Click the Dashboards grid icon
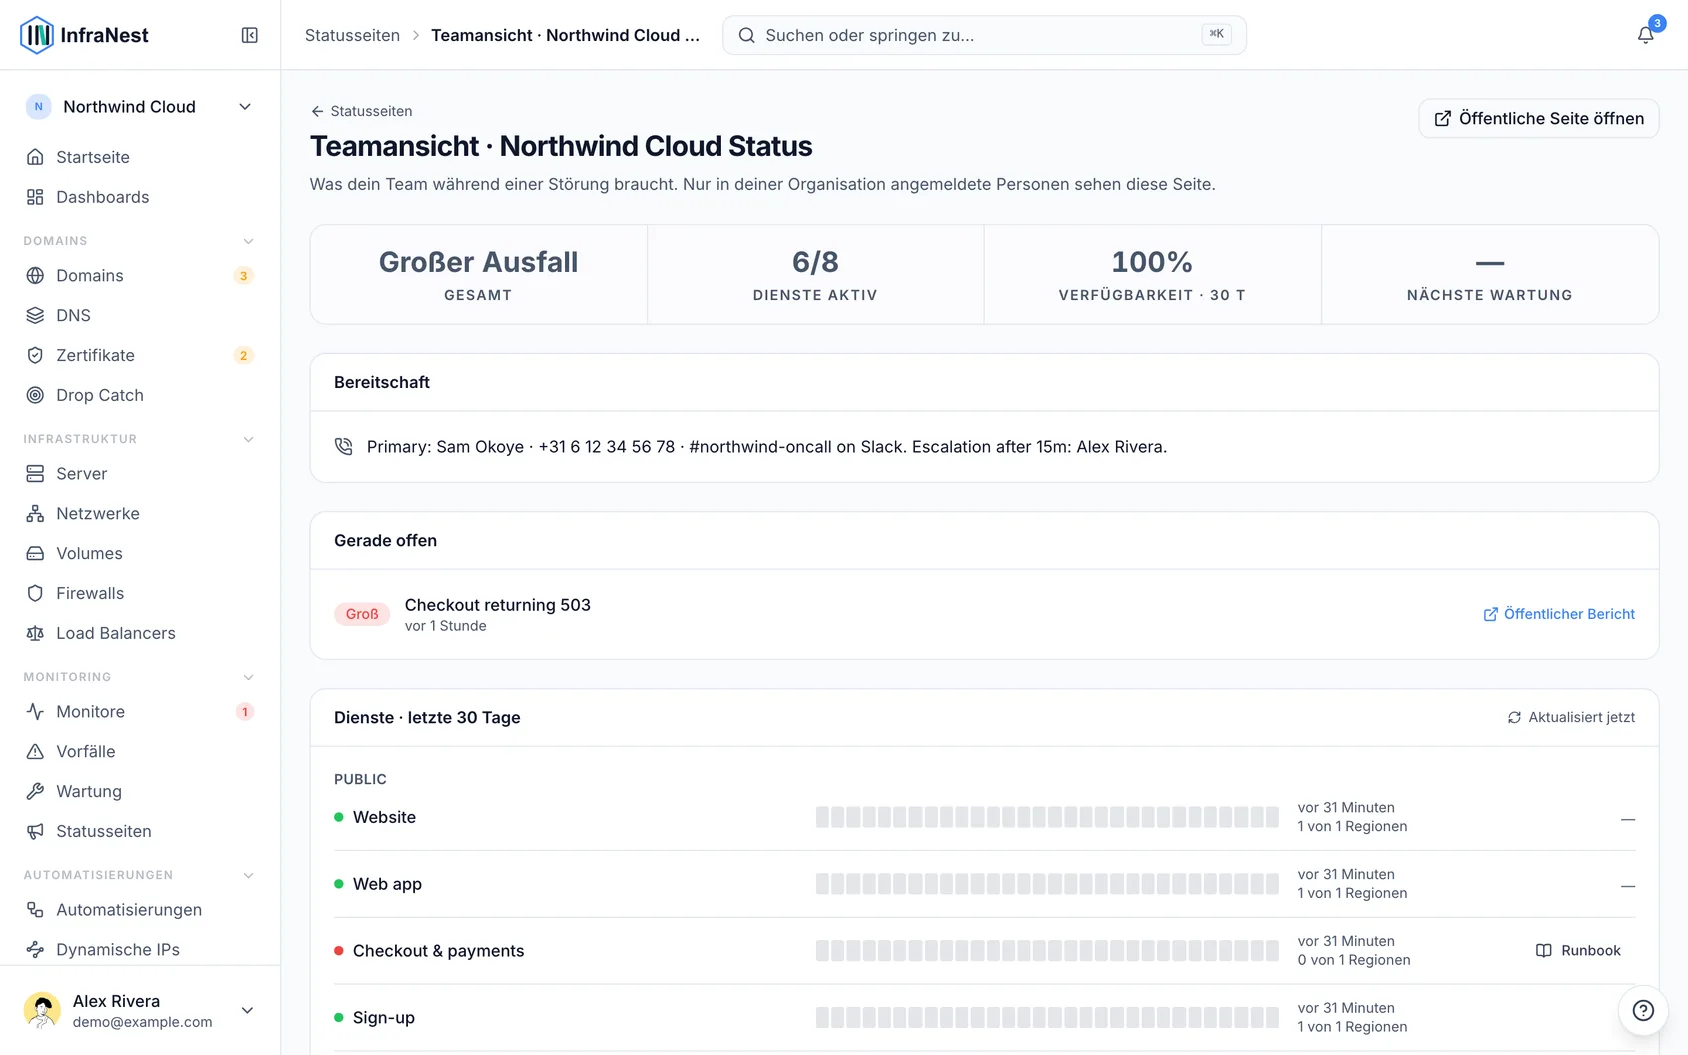This screenshot has height=1055, width=1688. 35,197
